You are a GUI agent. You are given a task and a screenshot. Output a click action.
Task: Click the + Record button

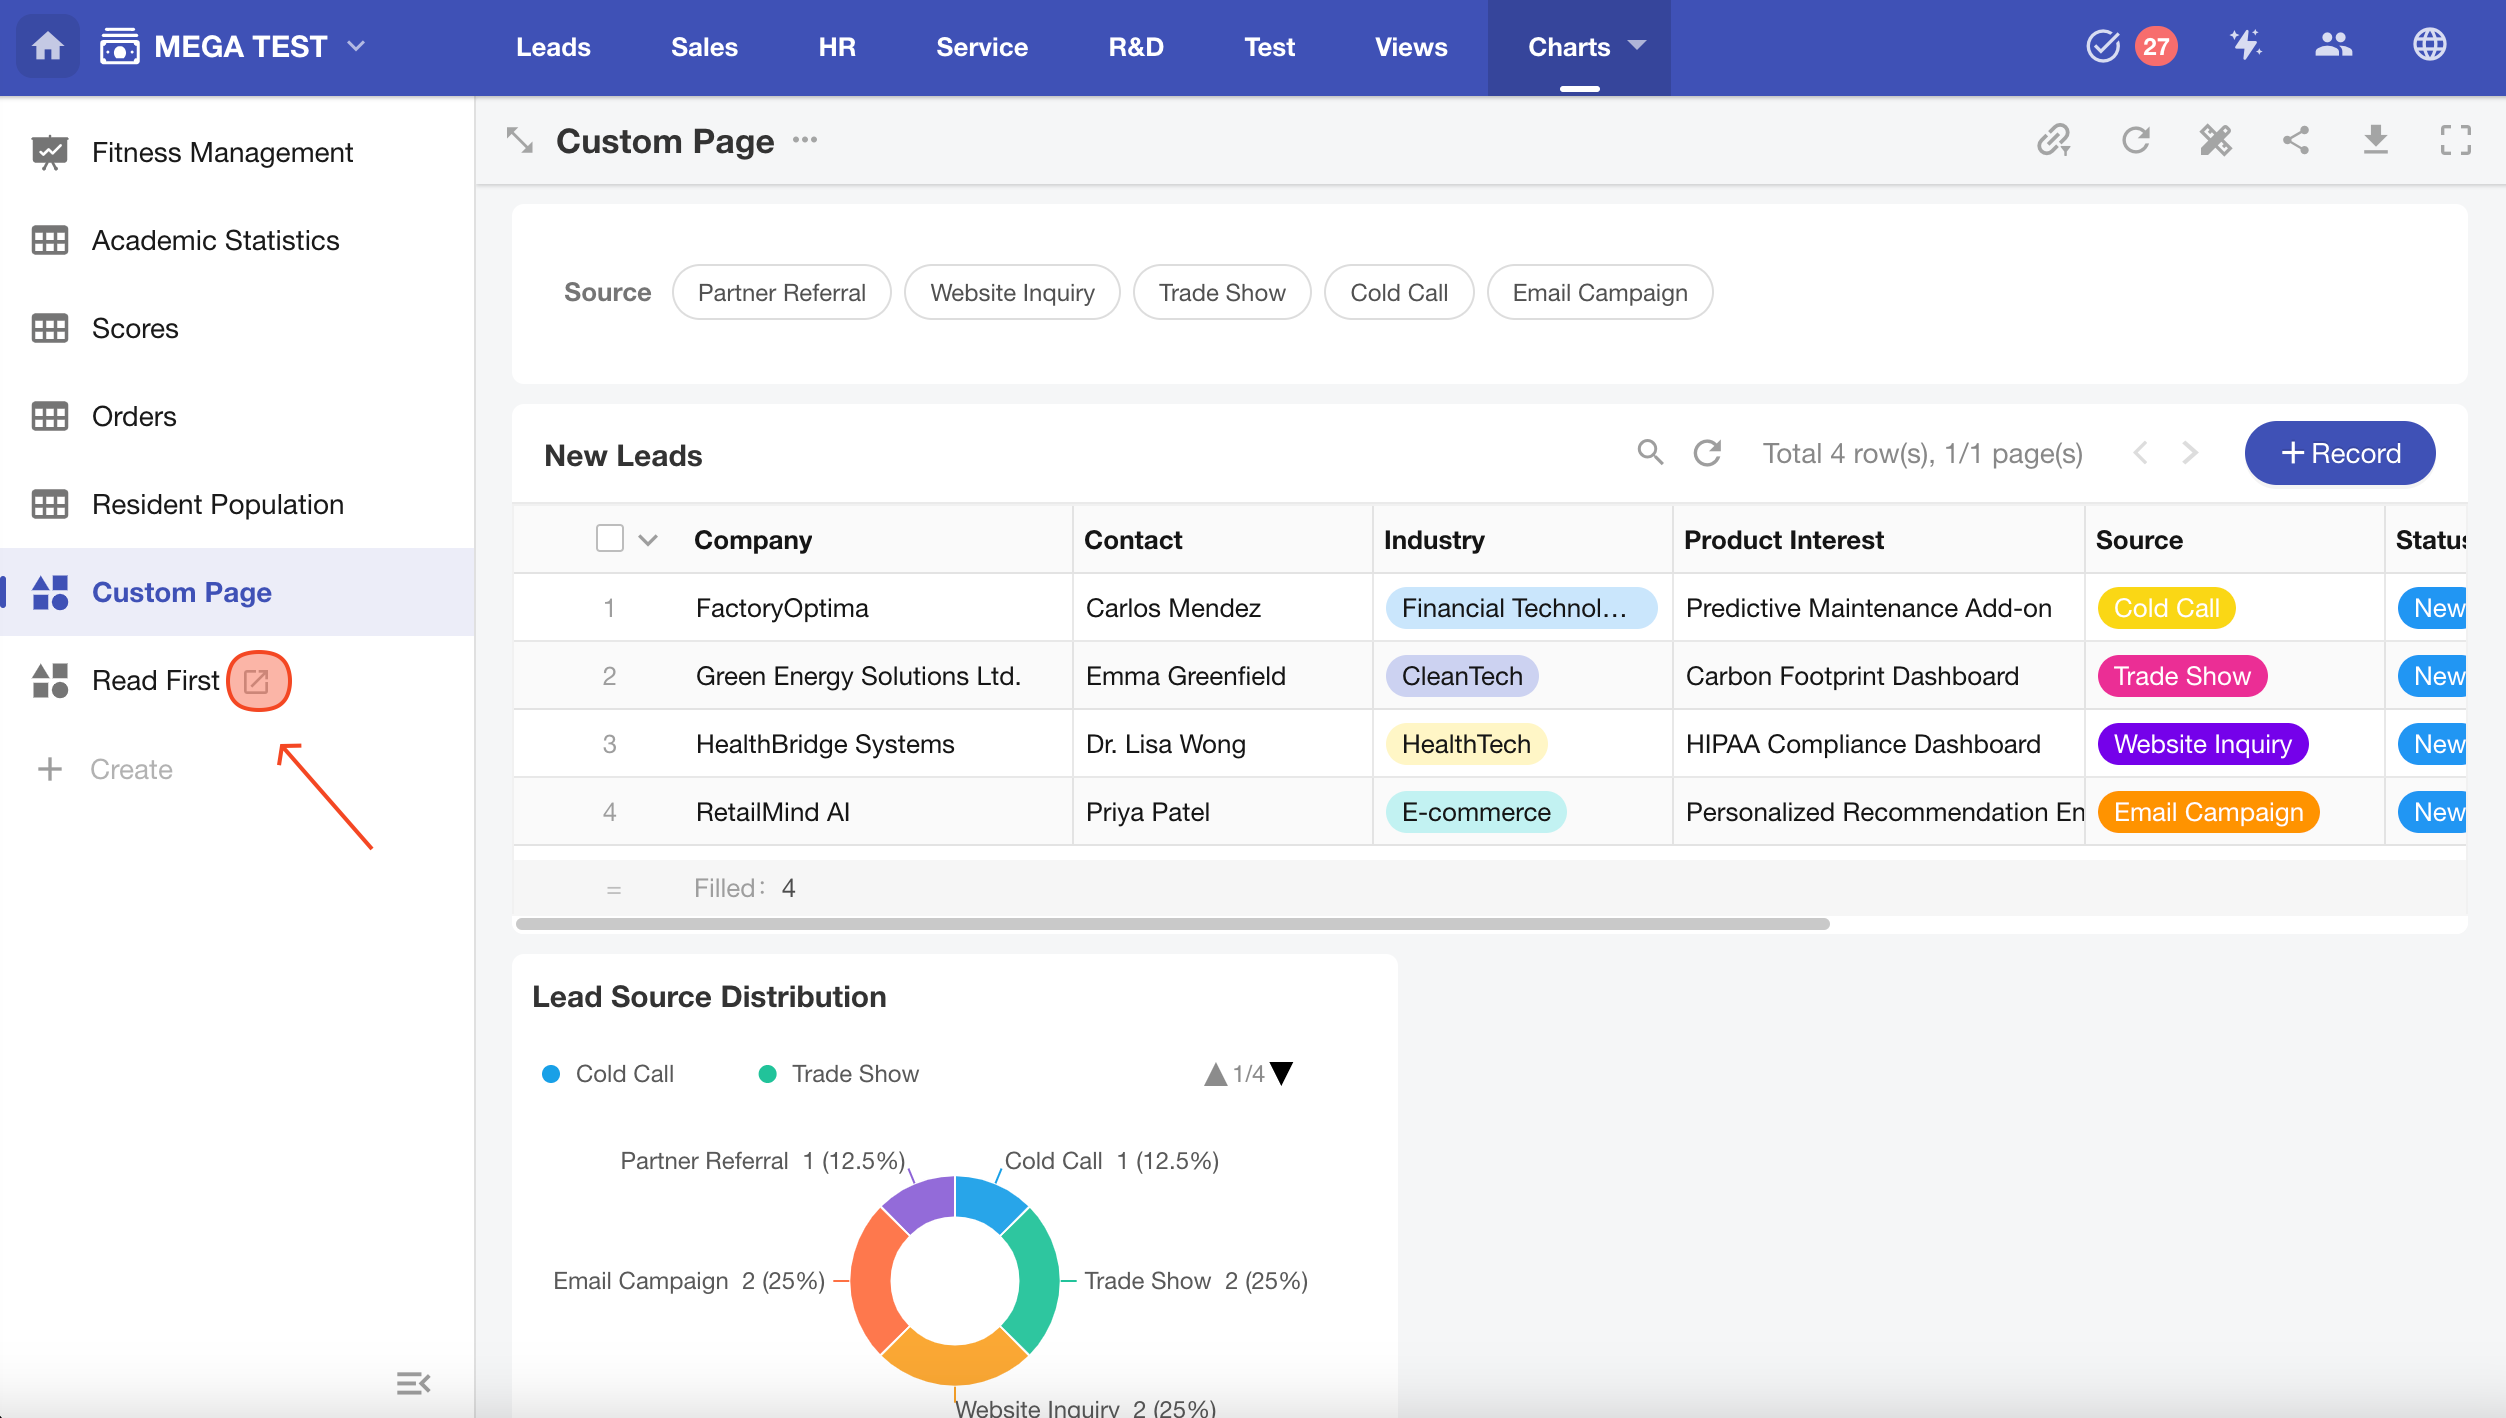coord(2339,453)
